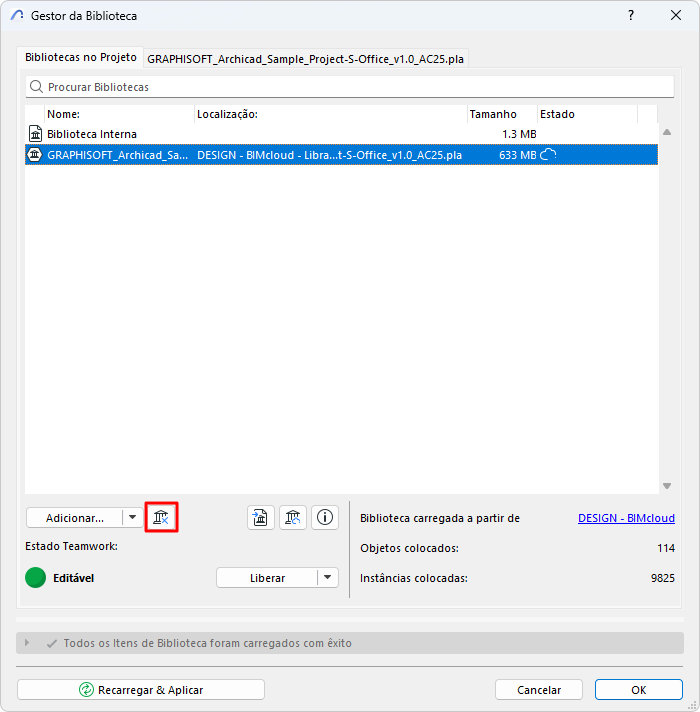Screen dimensions: 700x712
Task: Click the Liberar button
Action: coord(267,578)
